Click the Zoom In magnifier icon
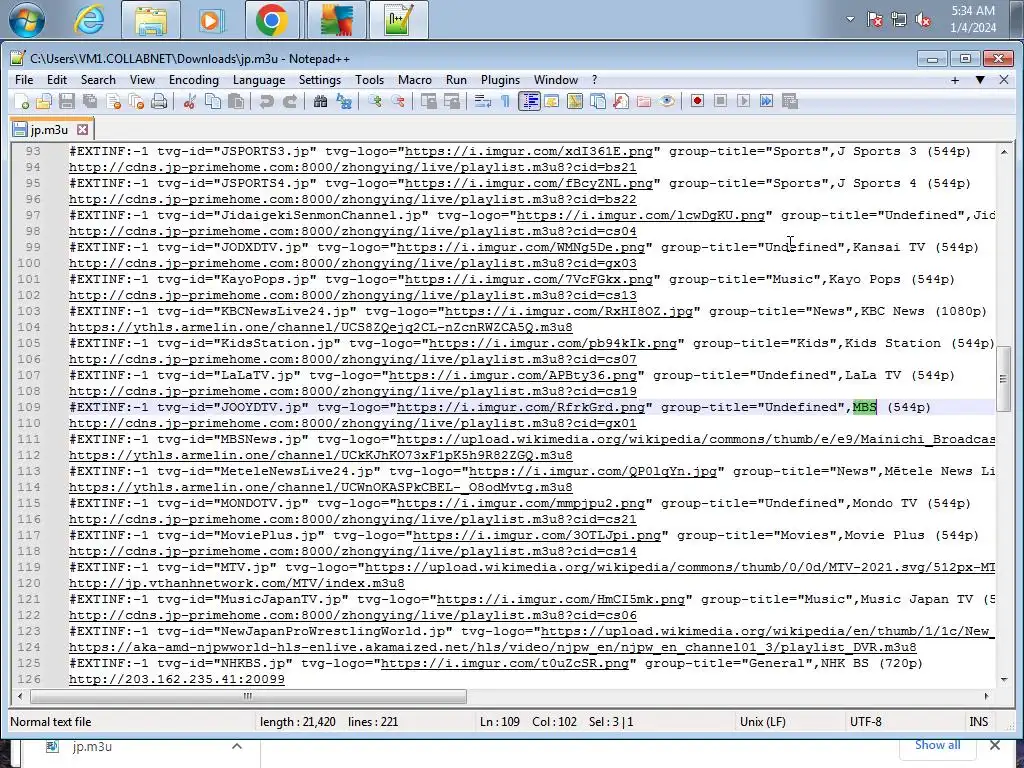 click(375, 102)
